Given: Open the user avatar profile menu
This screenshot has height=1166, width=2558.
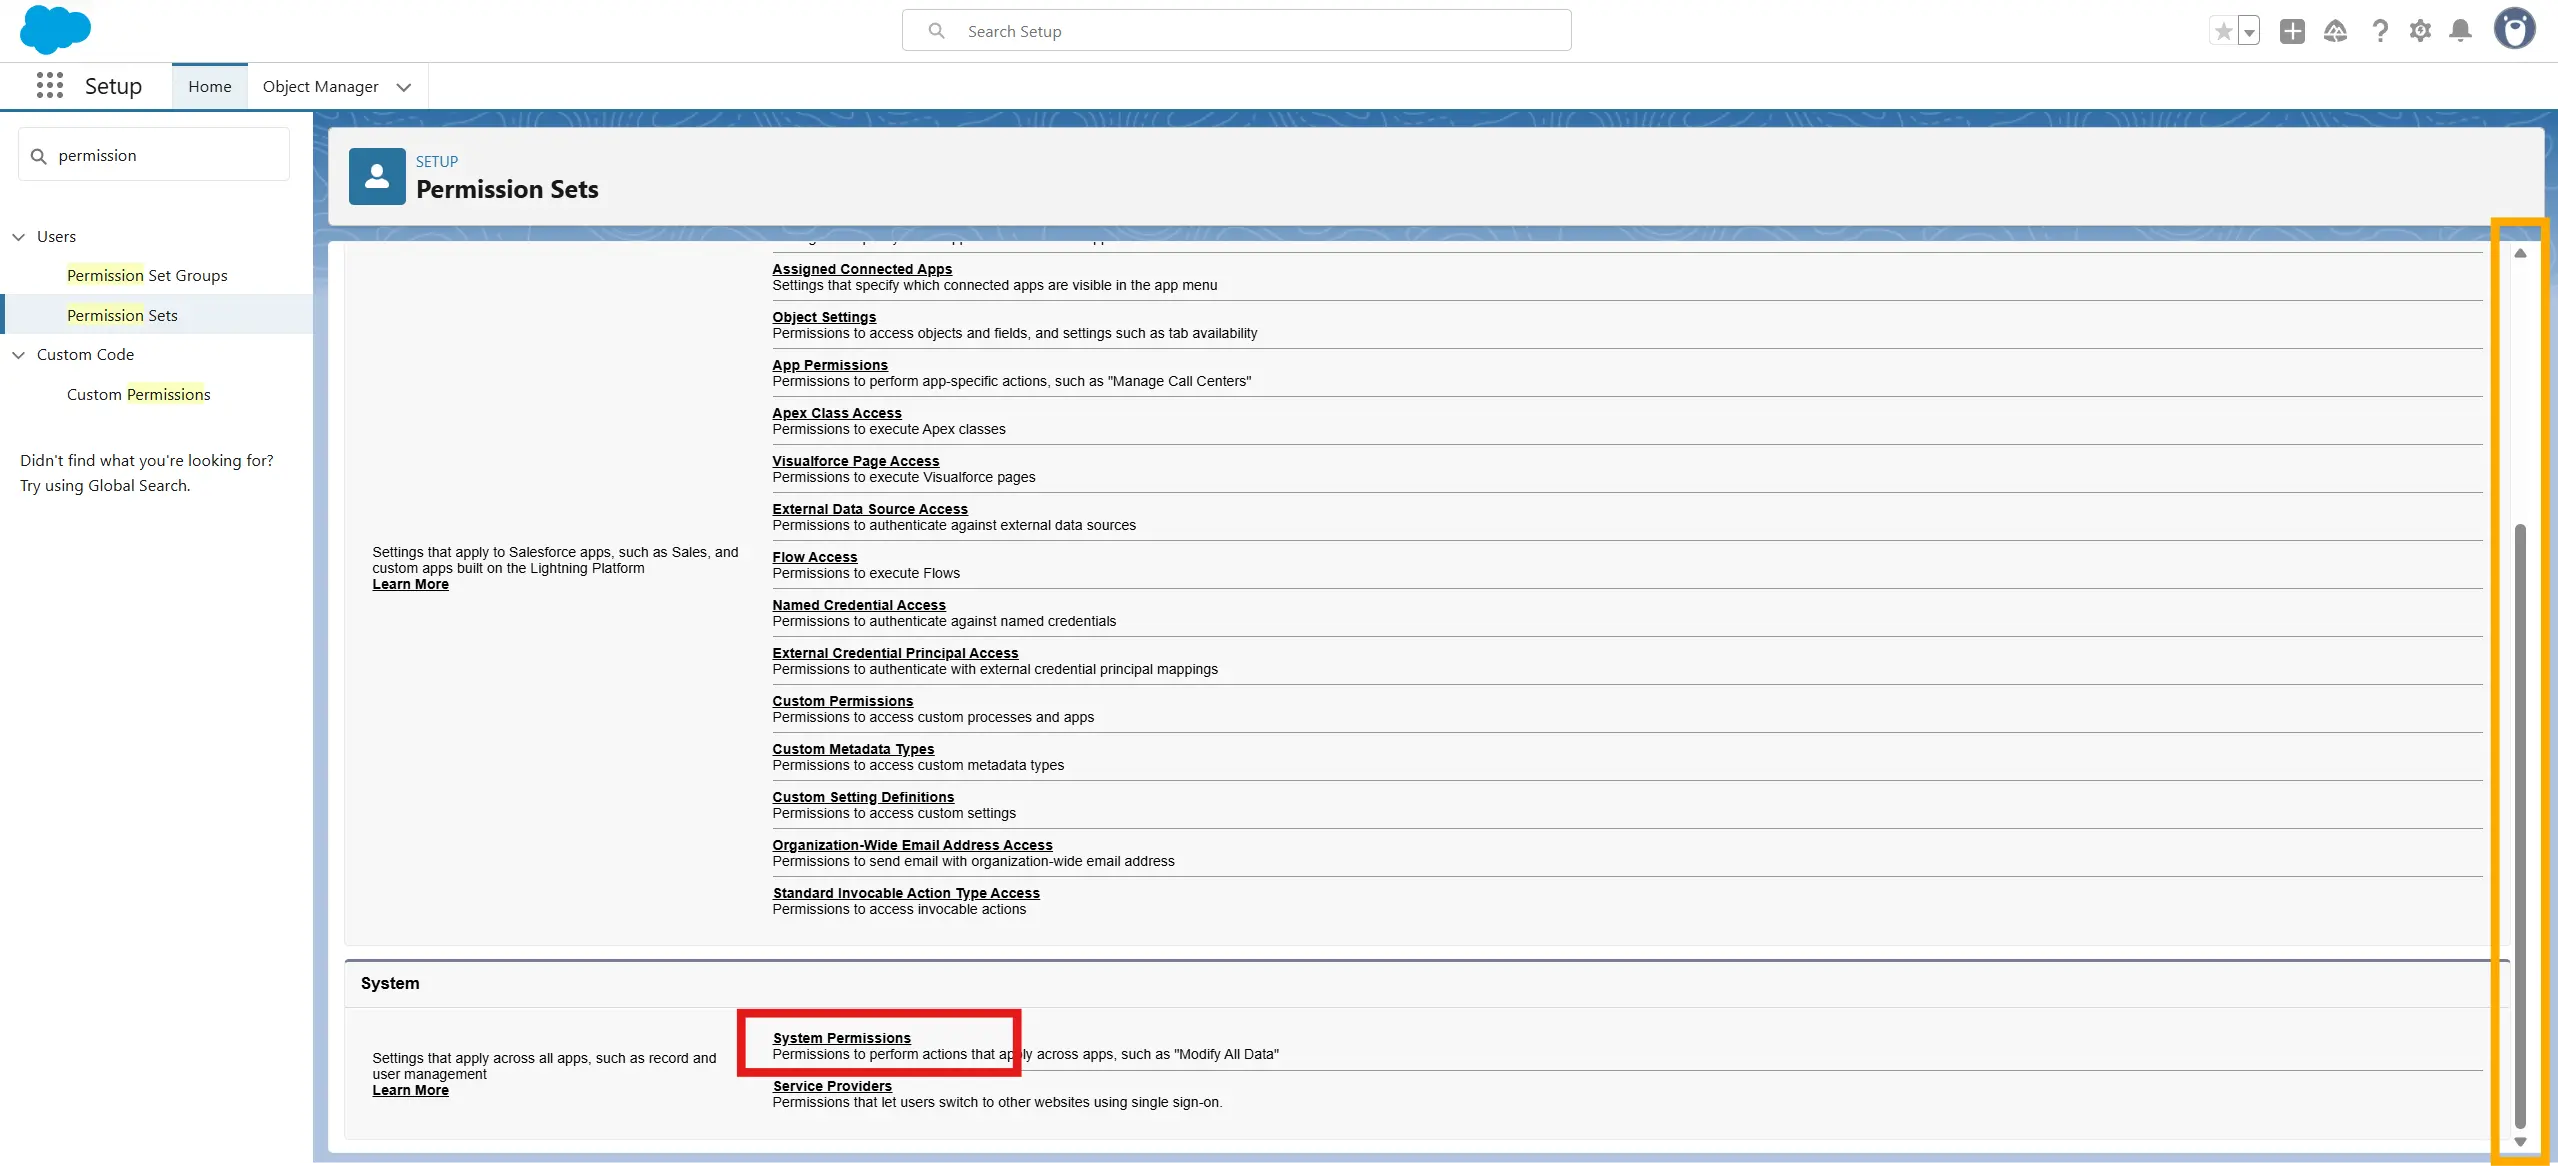Looking at the screenshot, I should tap(2514, 29).
